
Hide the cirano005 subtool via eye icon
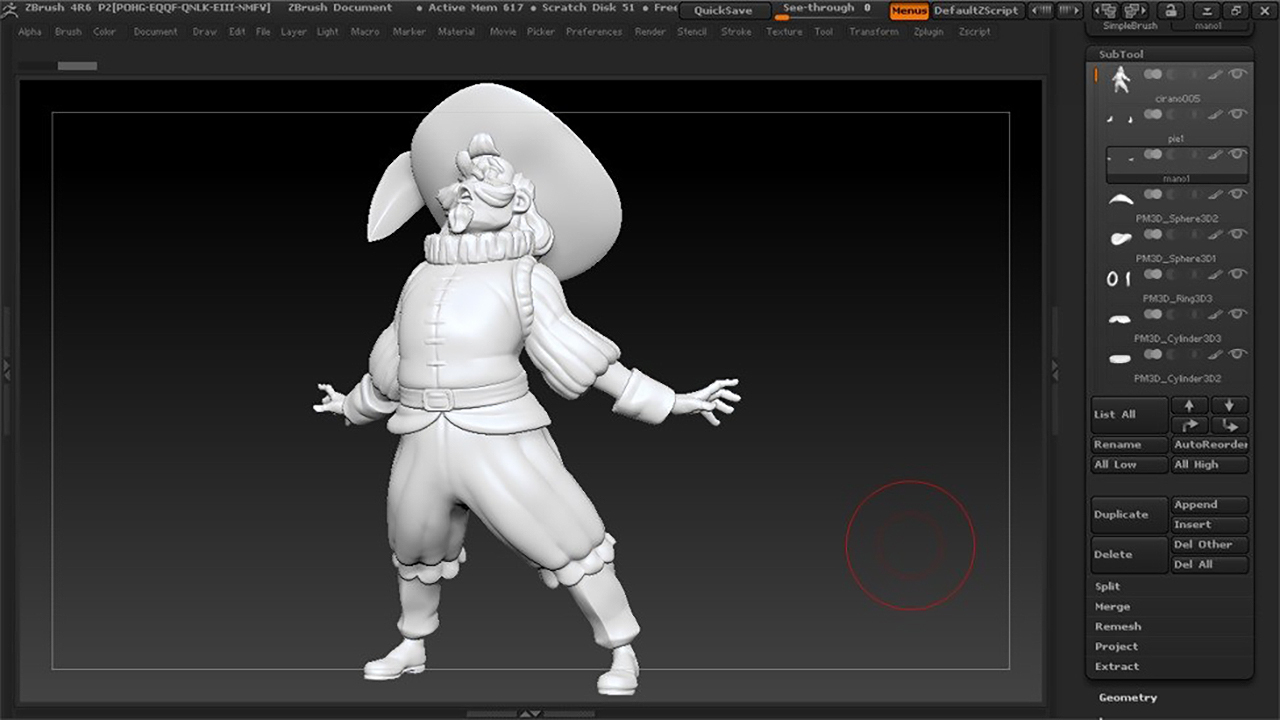(x=1238, y=74)
